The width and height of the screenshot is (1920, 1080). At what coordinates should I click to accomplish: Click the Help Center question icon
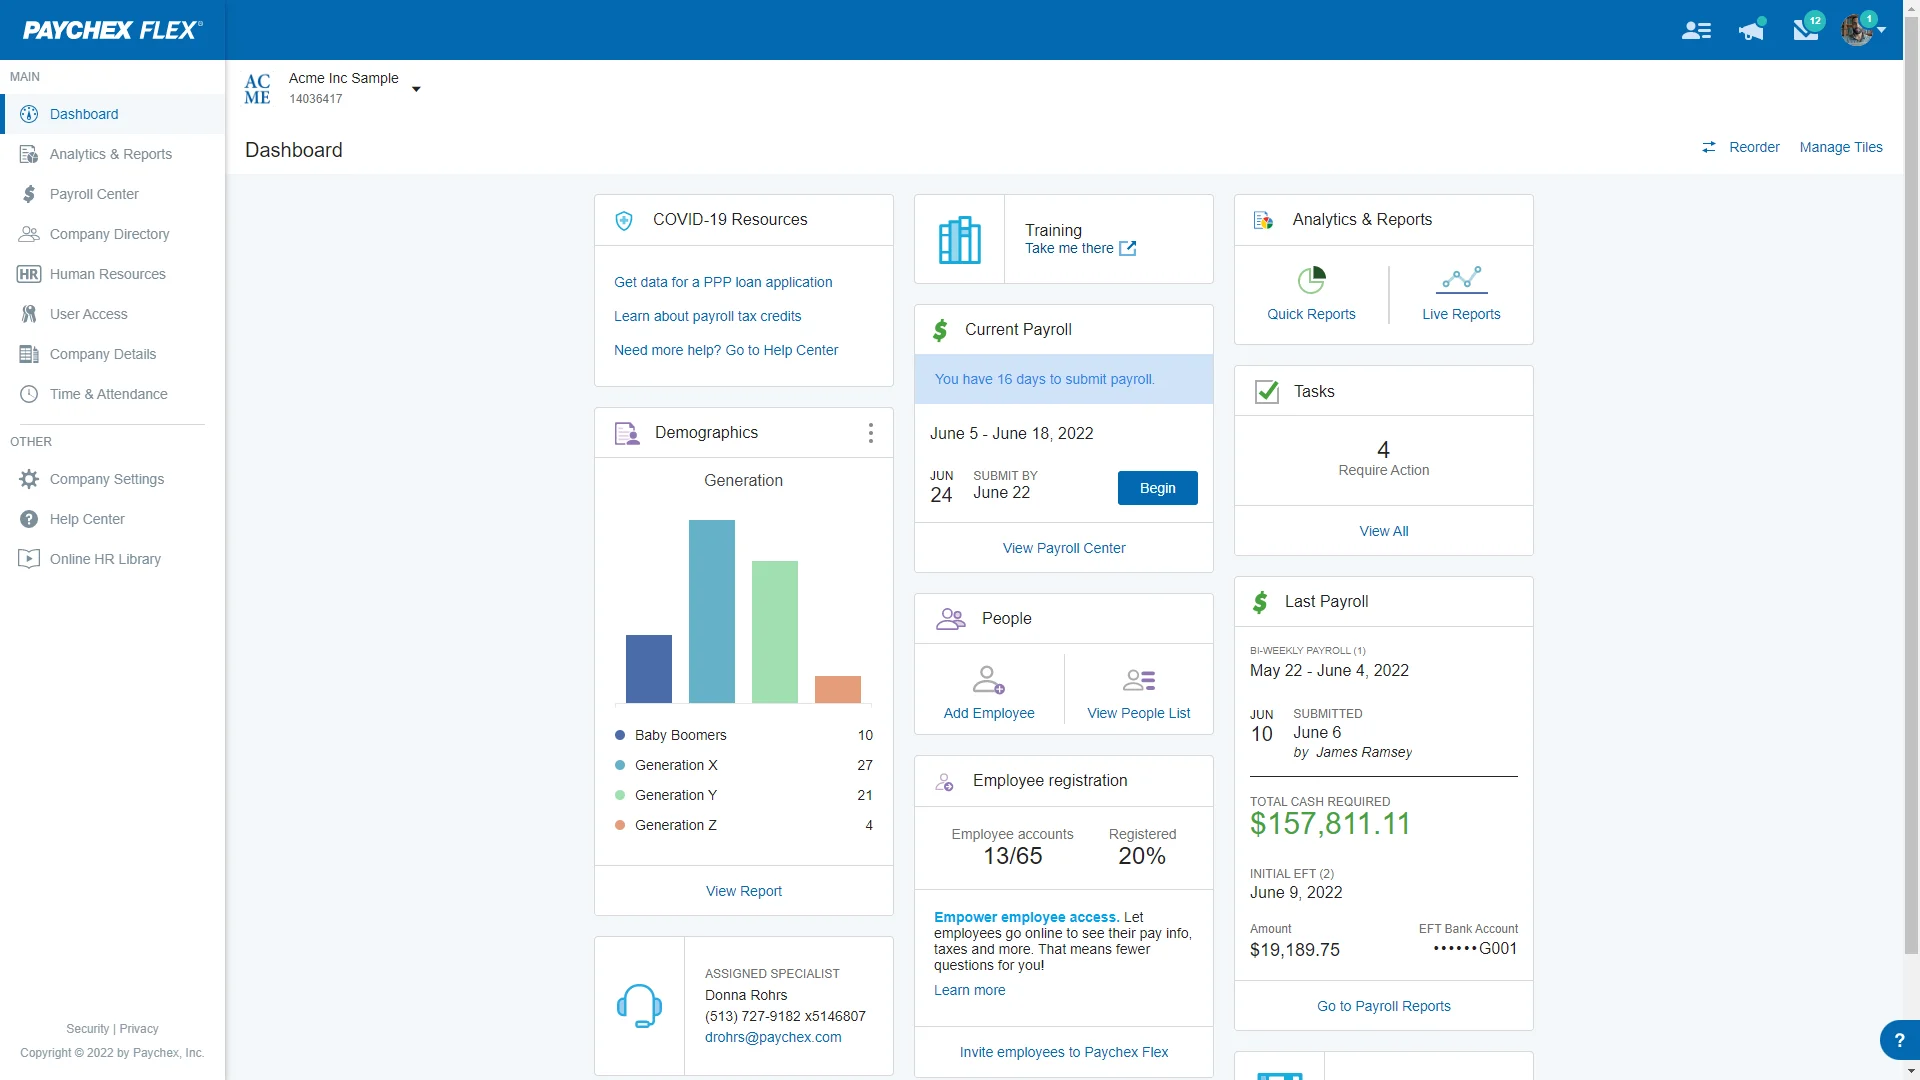tap(29, 519)
